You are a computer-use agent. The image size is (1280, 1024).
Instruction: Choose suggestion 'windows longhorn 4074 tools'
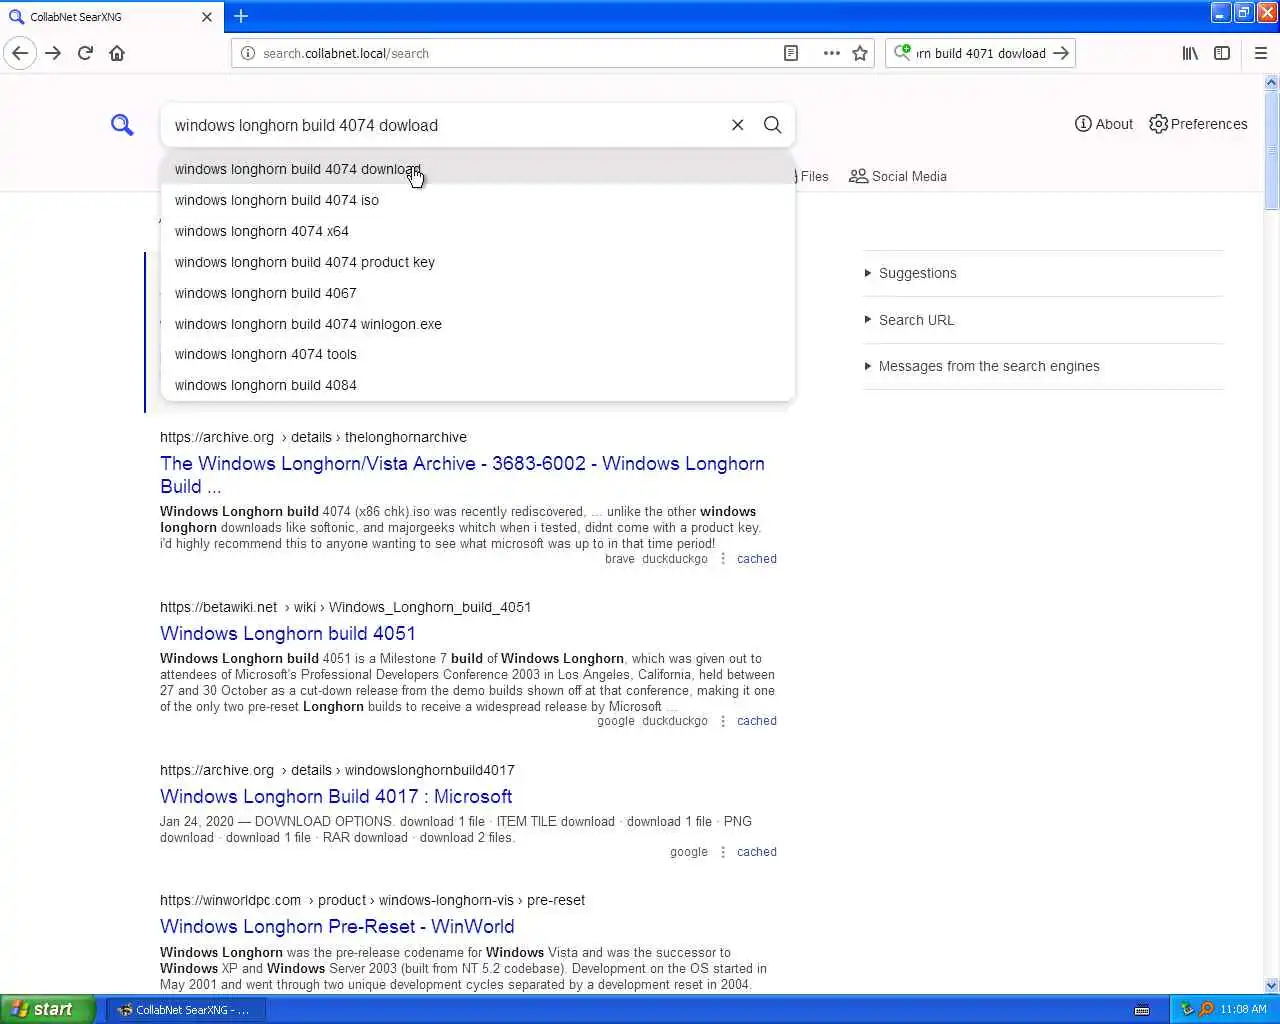pyautogui.click(x=478, y=354)
